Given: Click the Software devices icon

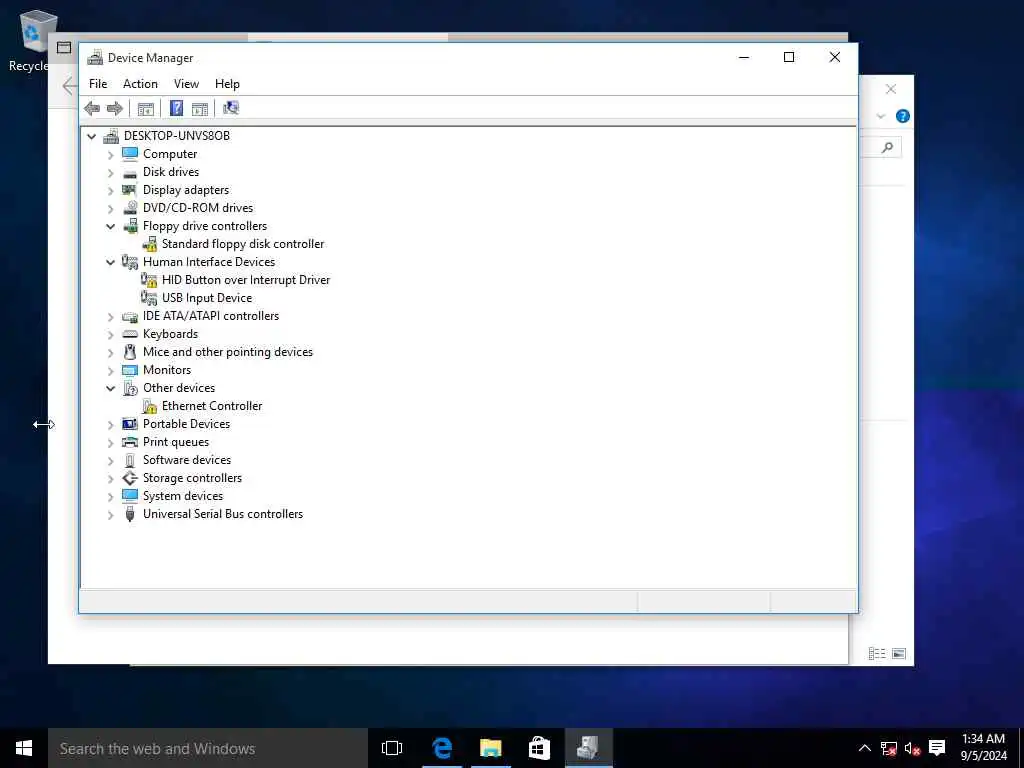Looking at the screenshot, I should [130, 460].
